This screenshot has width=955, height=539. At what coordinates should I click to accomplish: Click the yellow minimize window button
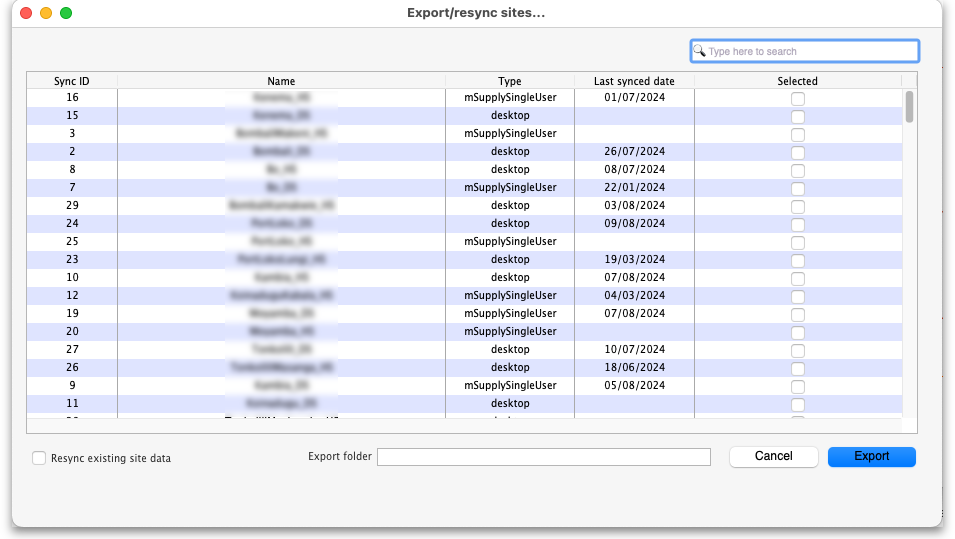[46, 13]
